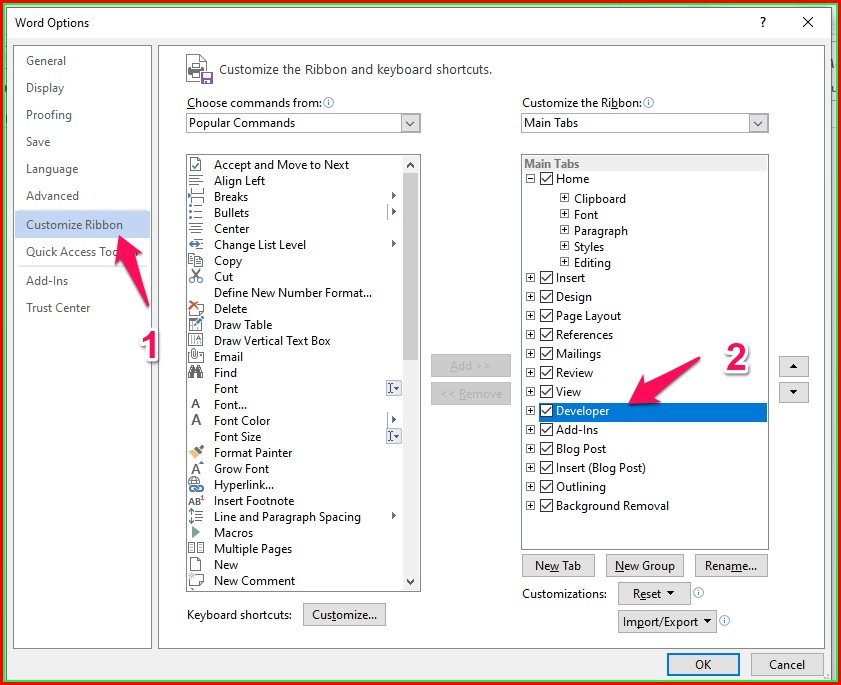The image size is (841, 685).
Task: Click the Bullets command icon
Action: point(196,212)
